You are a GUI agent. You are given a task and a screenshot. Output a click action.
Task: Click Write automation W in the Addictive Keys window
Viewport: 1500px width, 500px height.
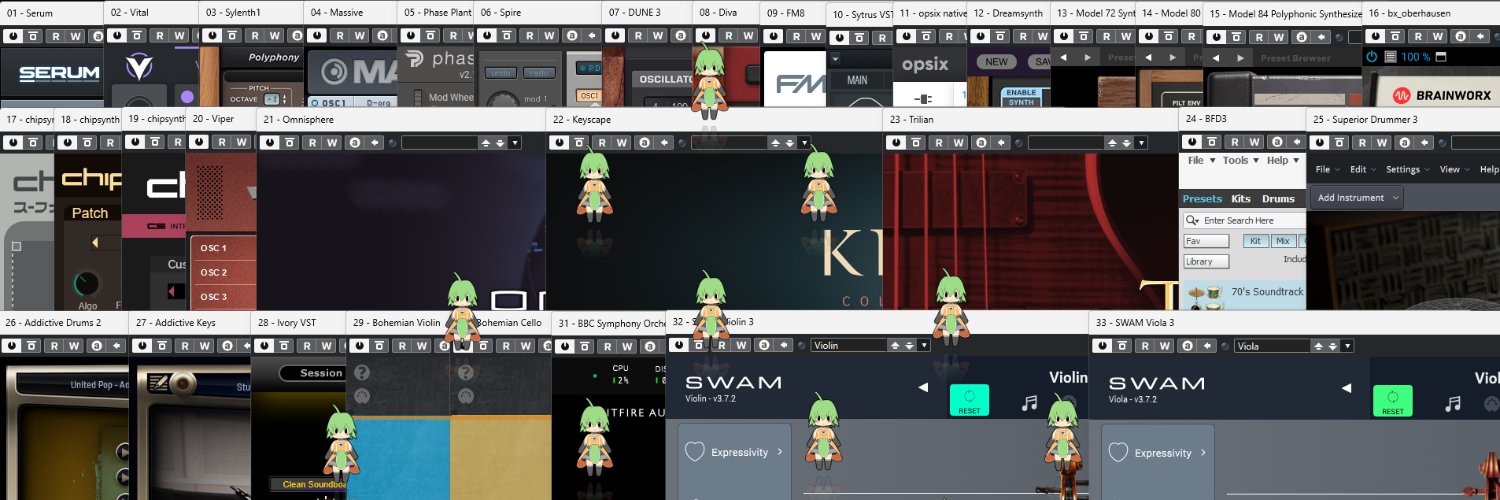205,345
